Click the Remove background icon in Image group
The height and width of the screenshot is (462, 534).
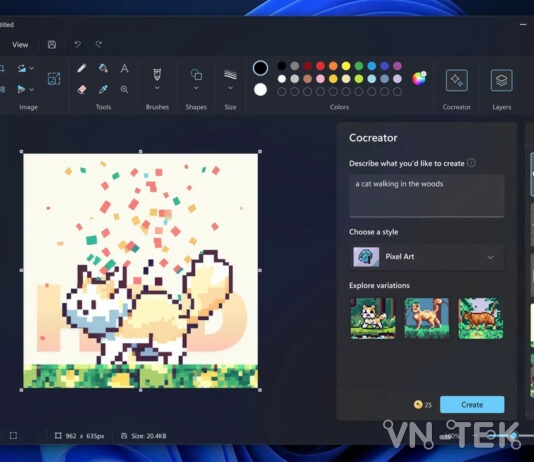pos(54,79)
